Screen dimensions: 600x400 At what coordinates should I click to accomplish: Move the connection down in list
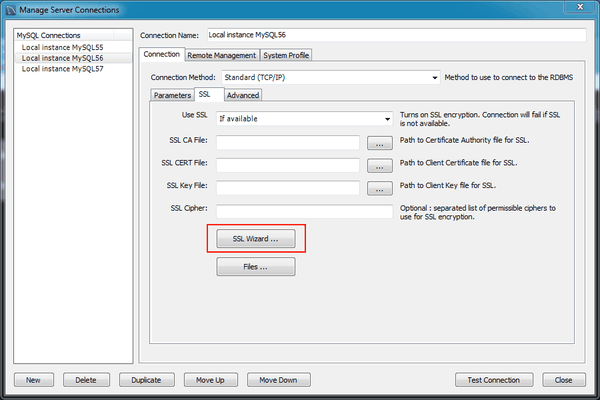click(x=279, y=380)
